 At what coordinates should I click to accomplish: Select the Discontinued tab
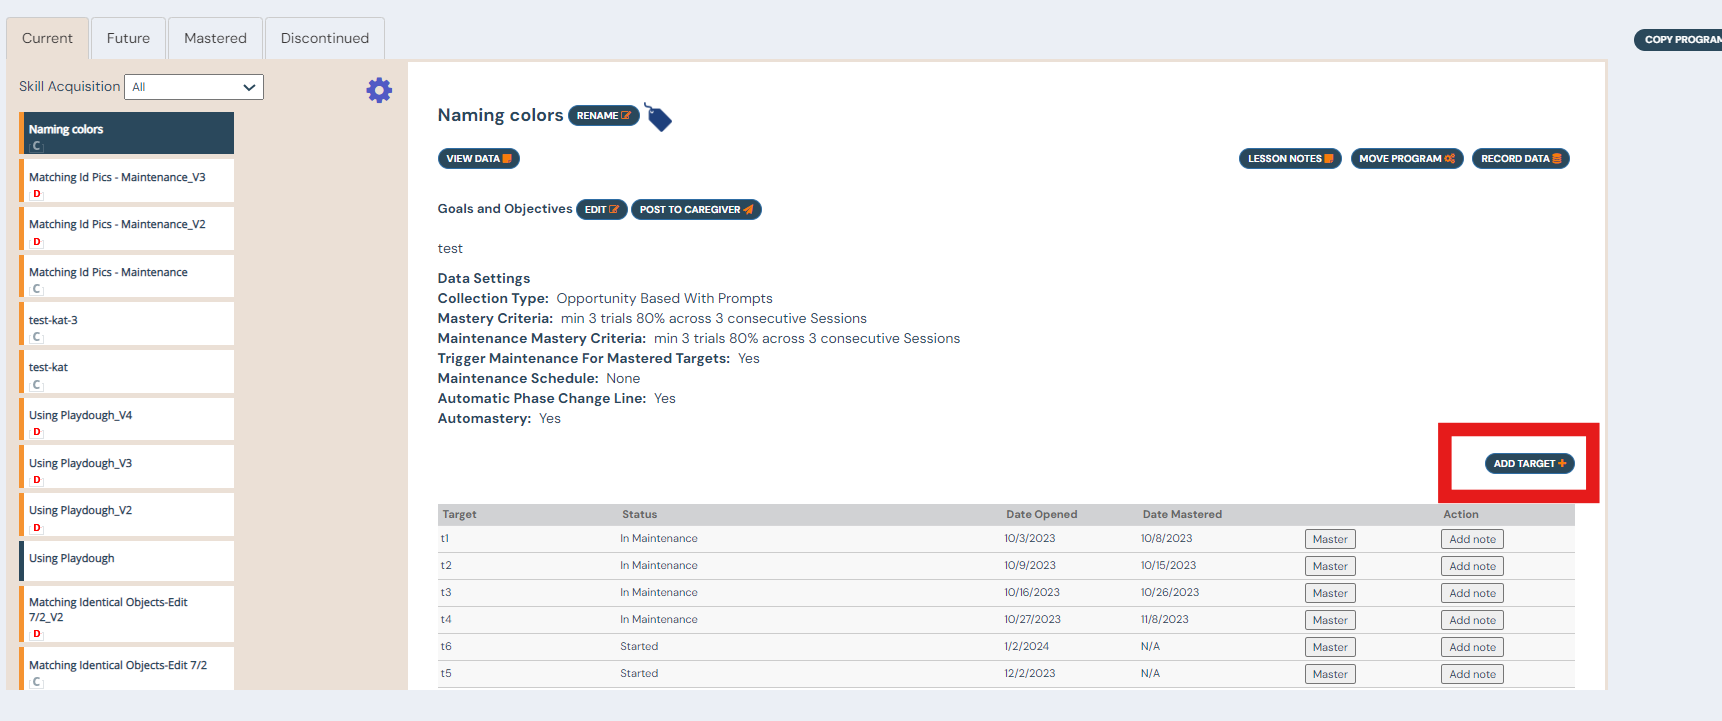pos(324,39)
